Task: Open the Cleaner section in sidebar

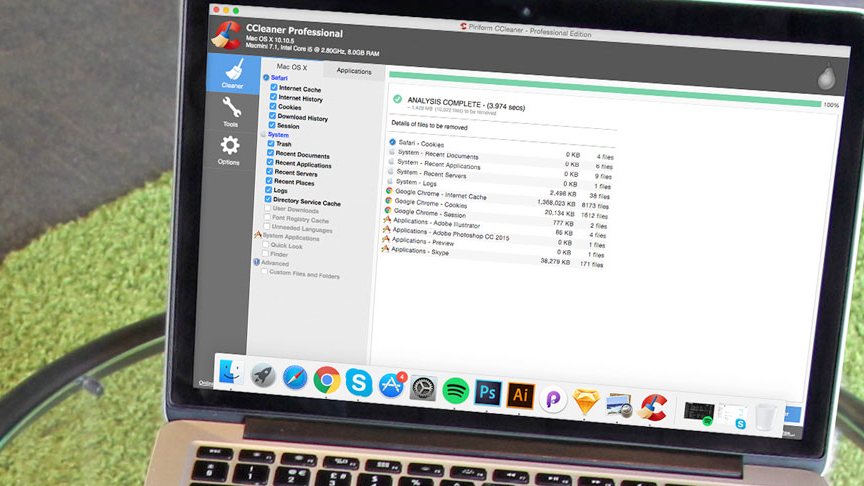Action: point(234,74)
